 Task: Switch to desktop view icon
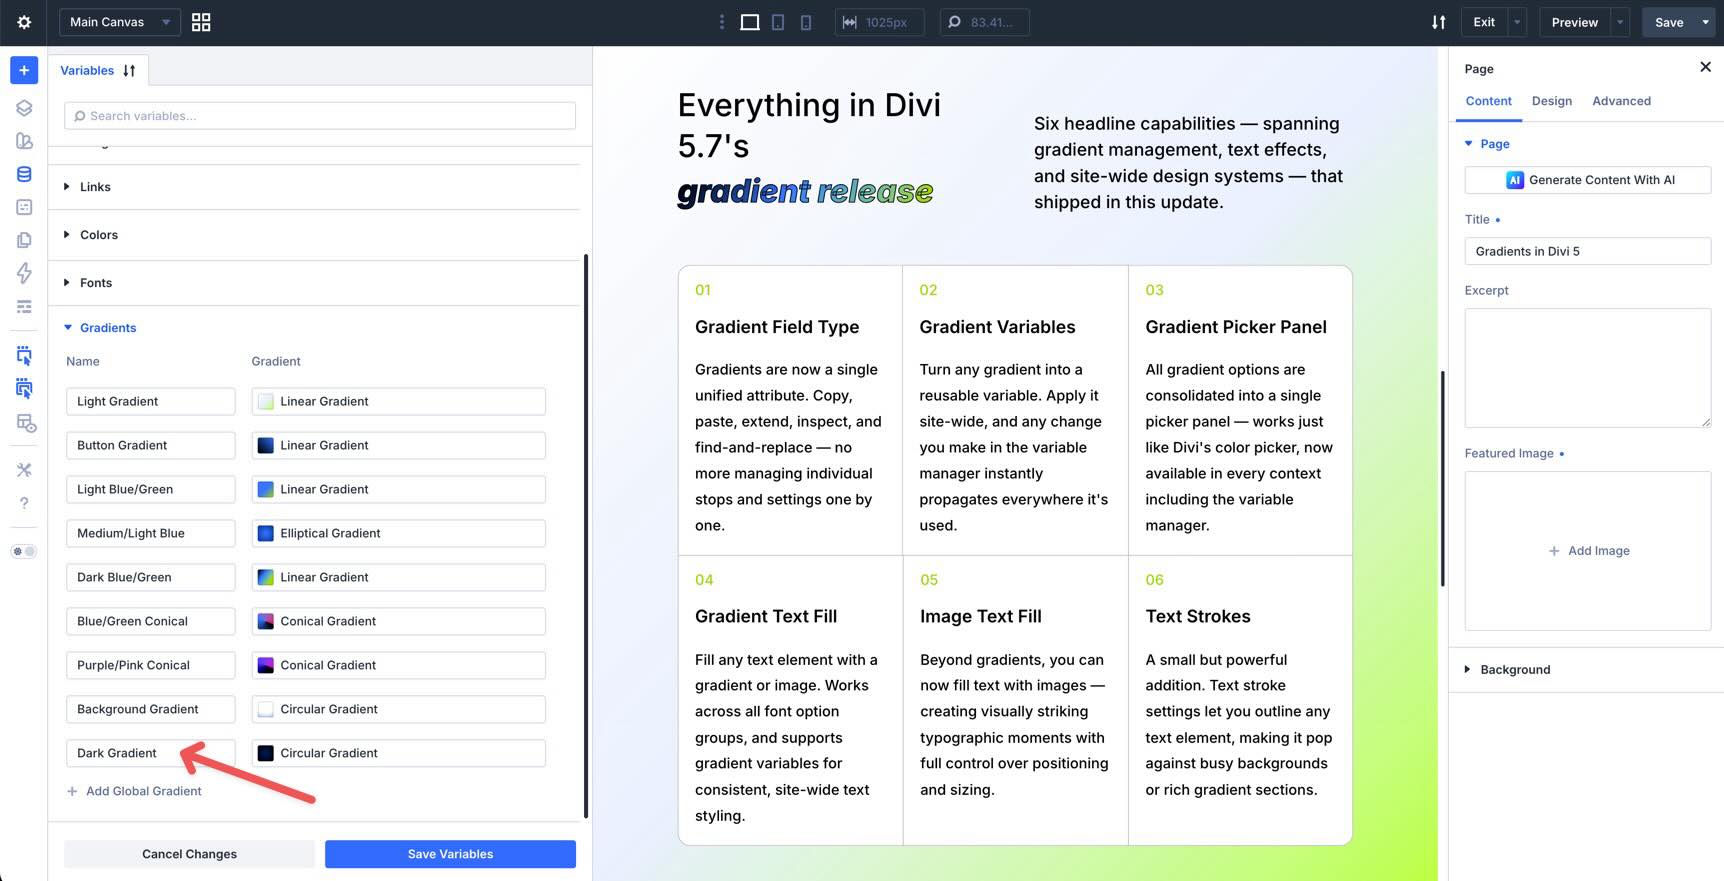tap(749, 22)
